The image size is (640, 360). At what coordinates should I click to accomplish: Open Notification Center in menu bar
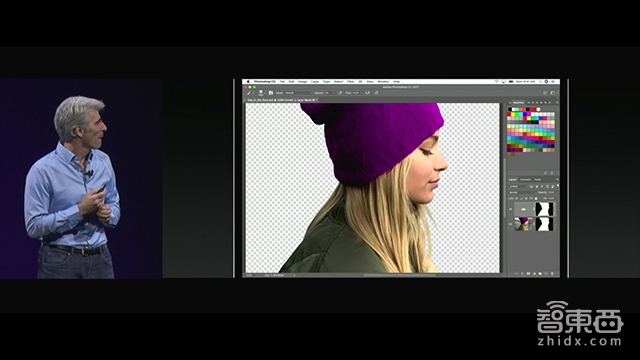click(x=553, y=82)
